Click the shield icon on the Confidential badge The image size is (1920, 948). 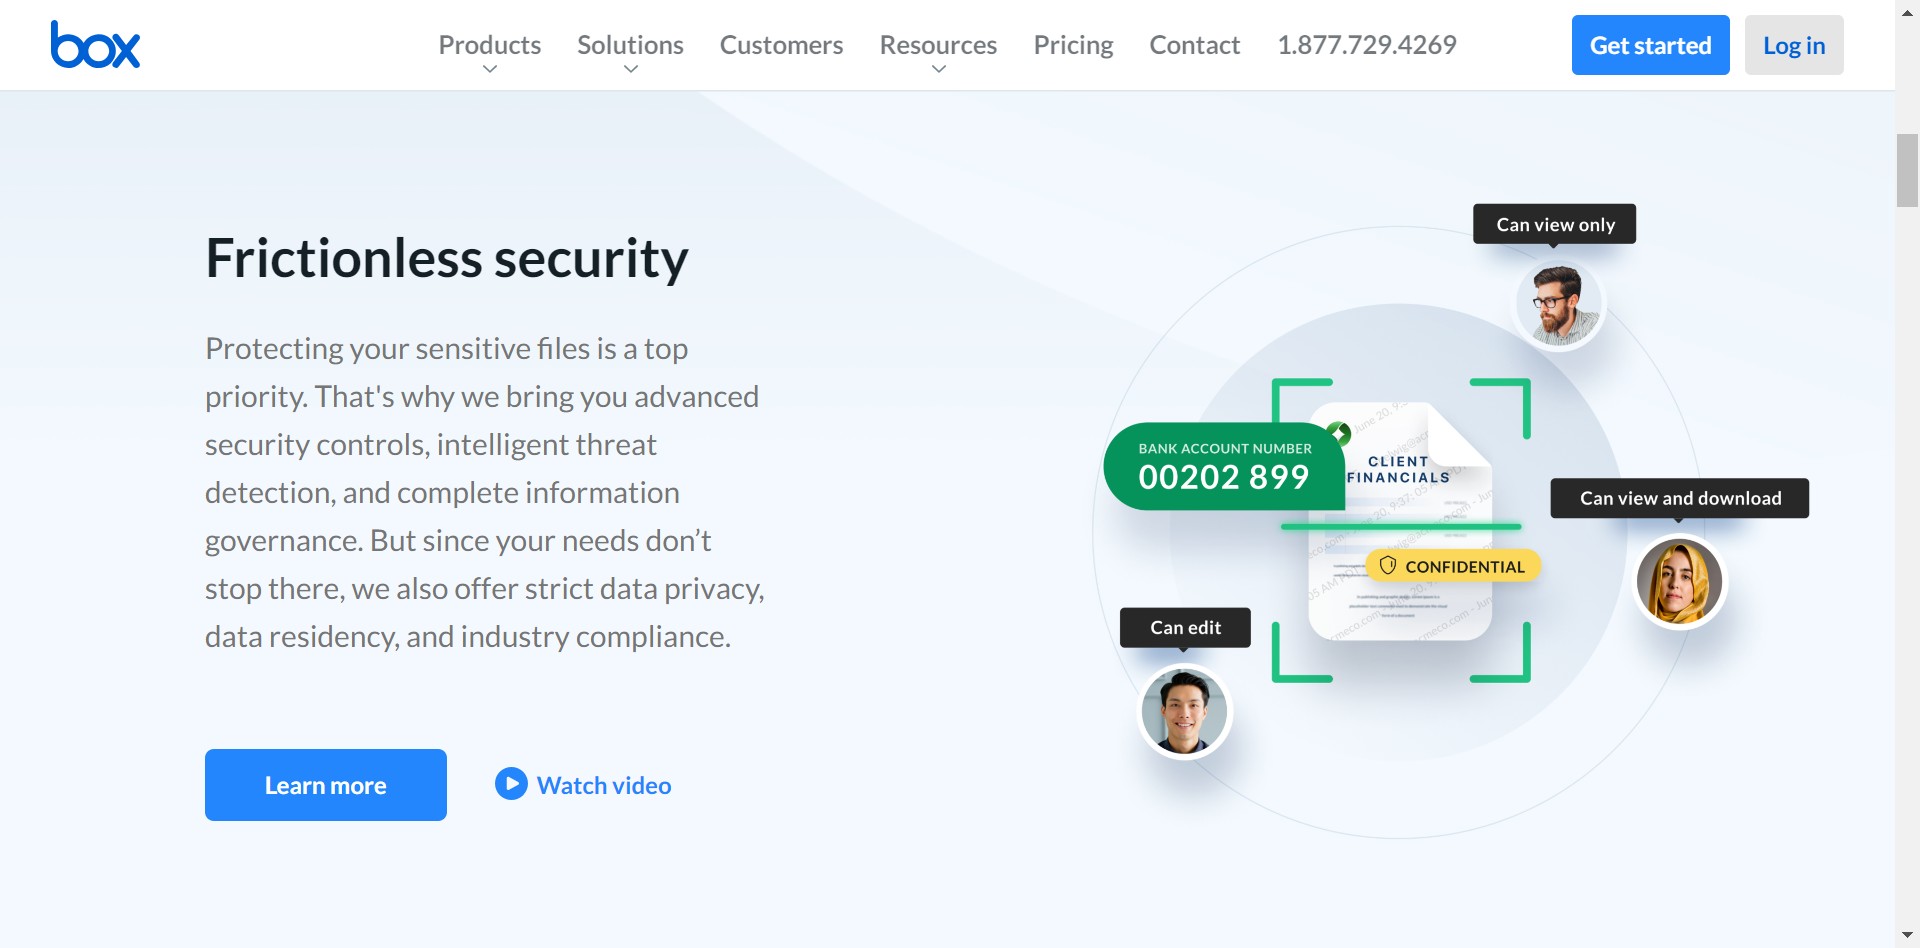1387,566
